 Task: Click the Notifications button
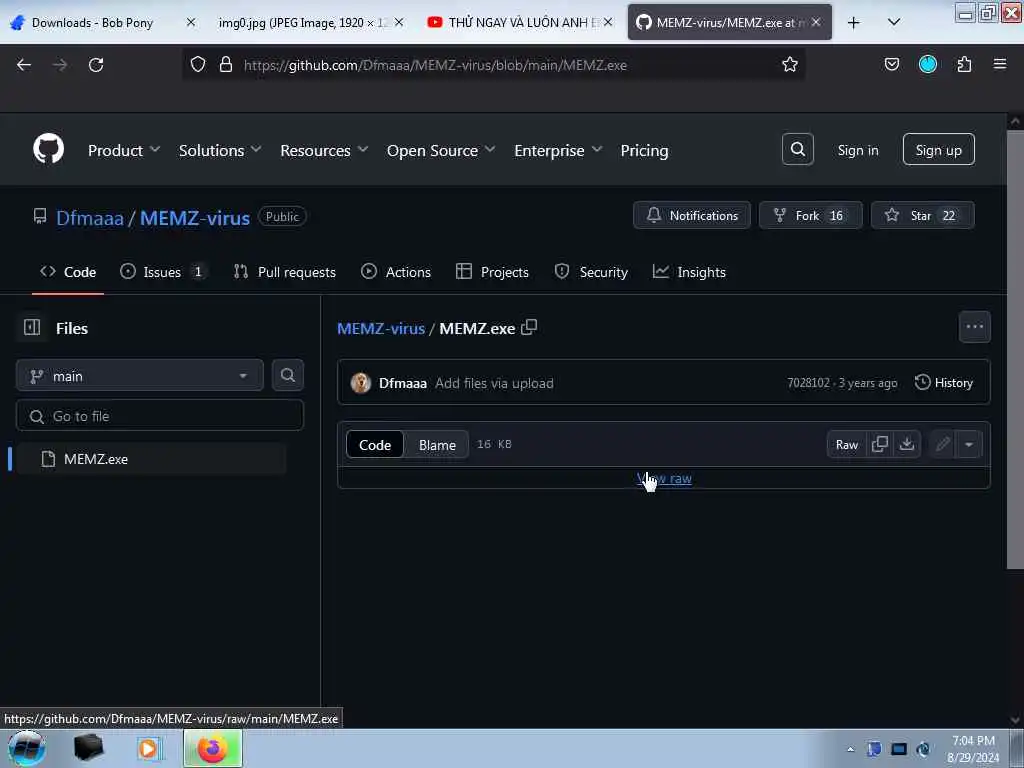[692, 216]
